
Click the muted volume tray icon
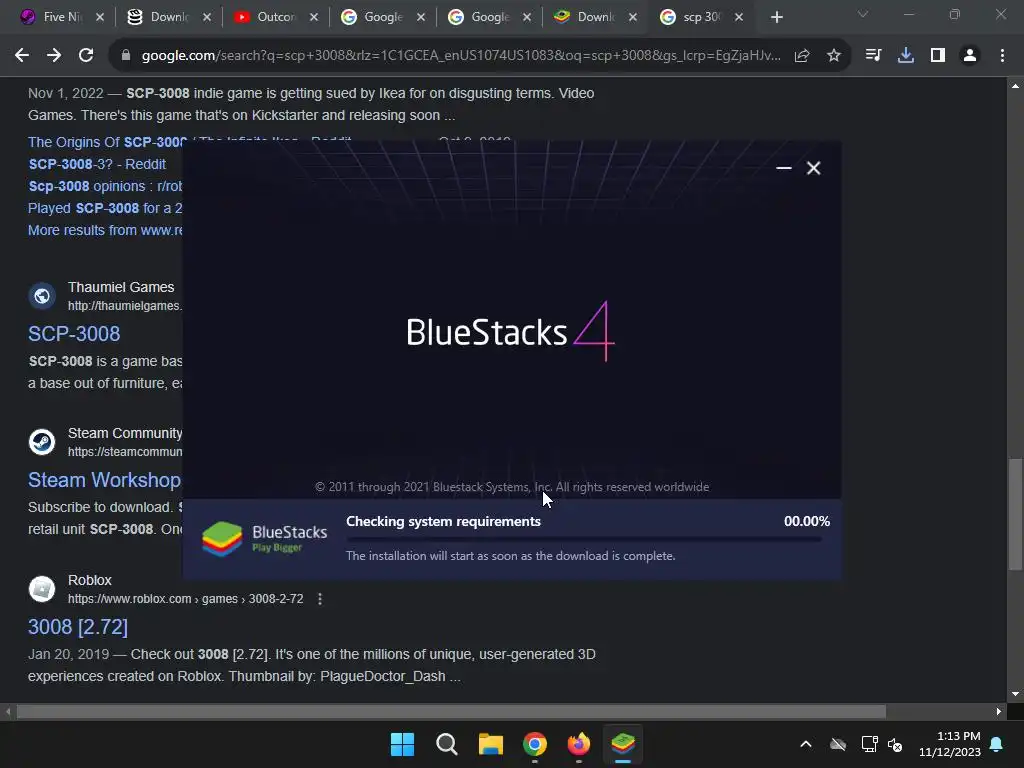(895, 744)
